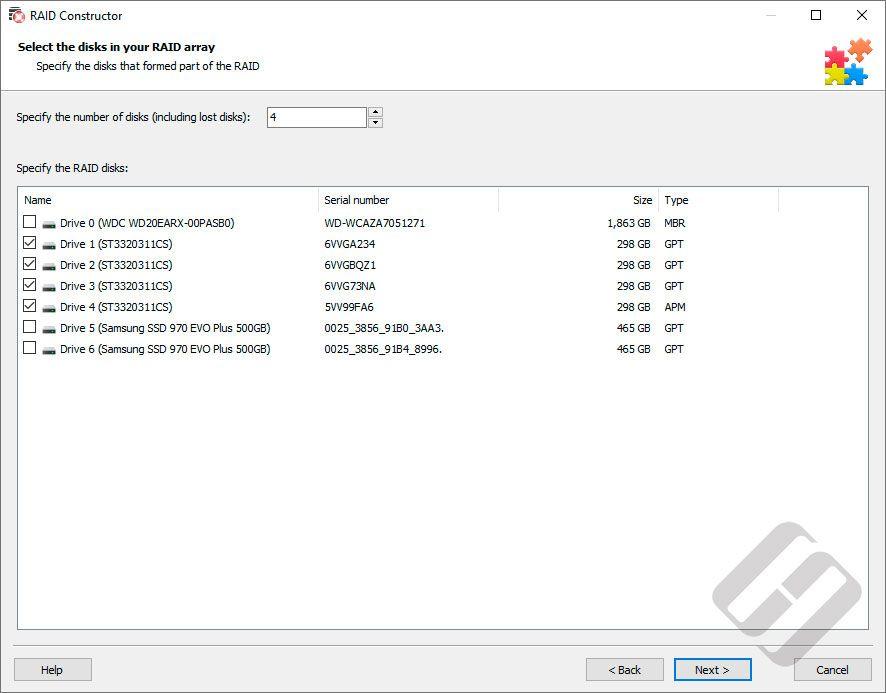Uncheck the Drive 2 checkbox

(x=29, y=263)
